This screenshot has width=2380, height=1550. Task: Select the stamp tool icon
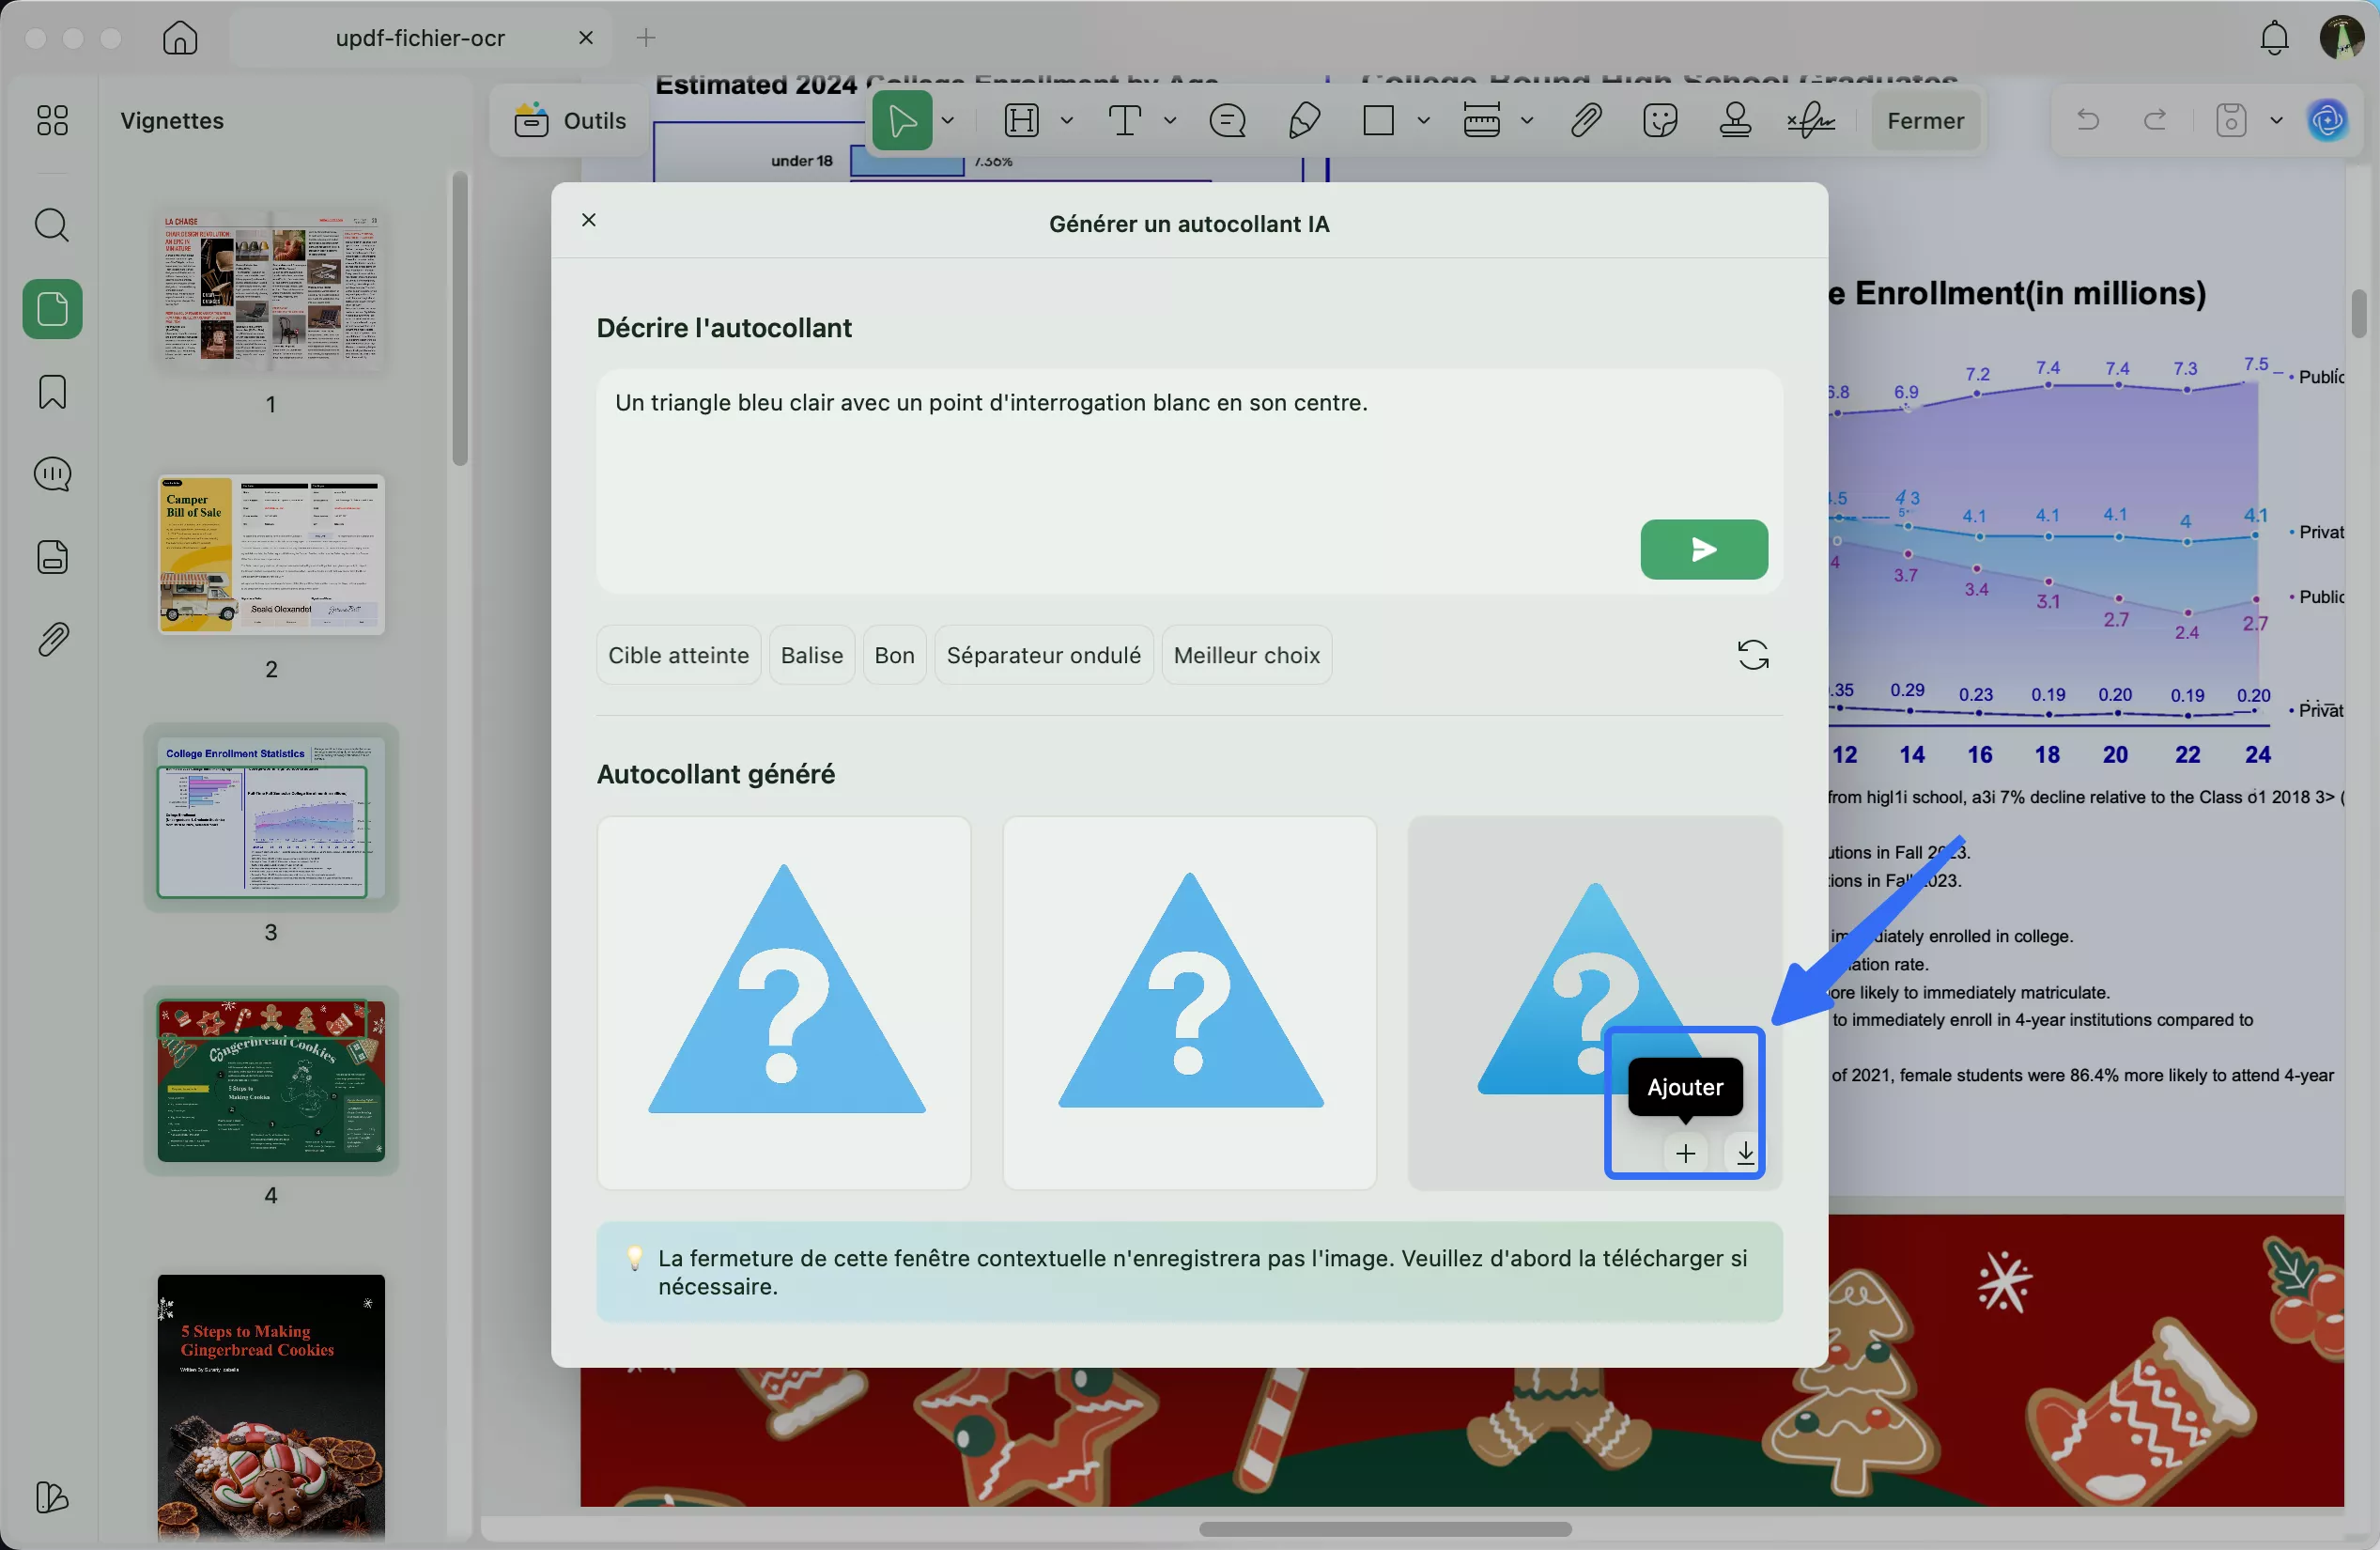click(x=1735, y=121)
